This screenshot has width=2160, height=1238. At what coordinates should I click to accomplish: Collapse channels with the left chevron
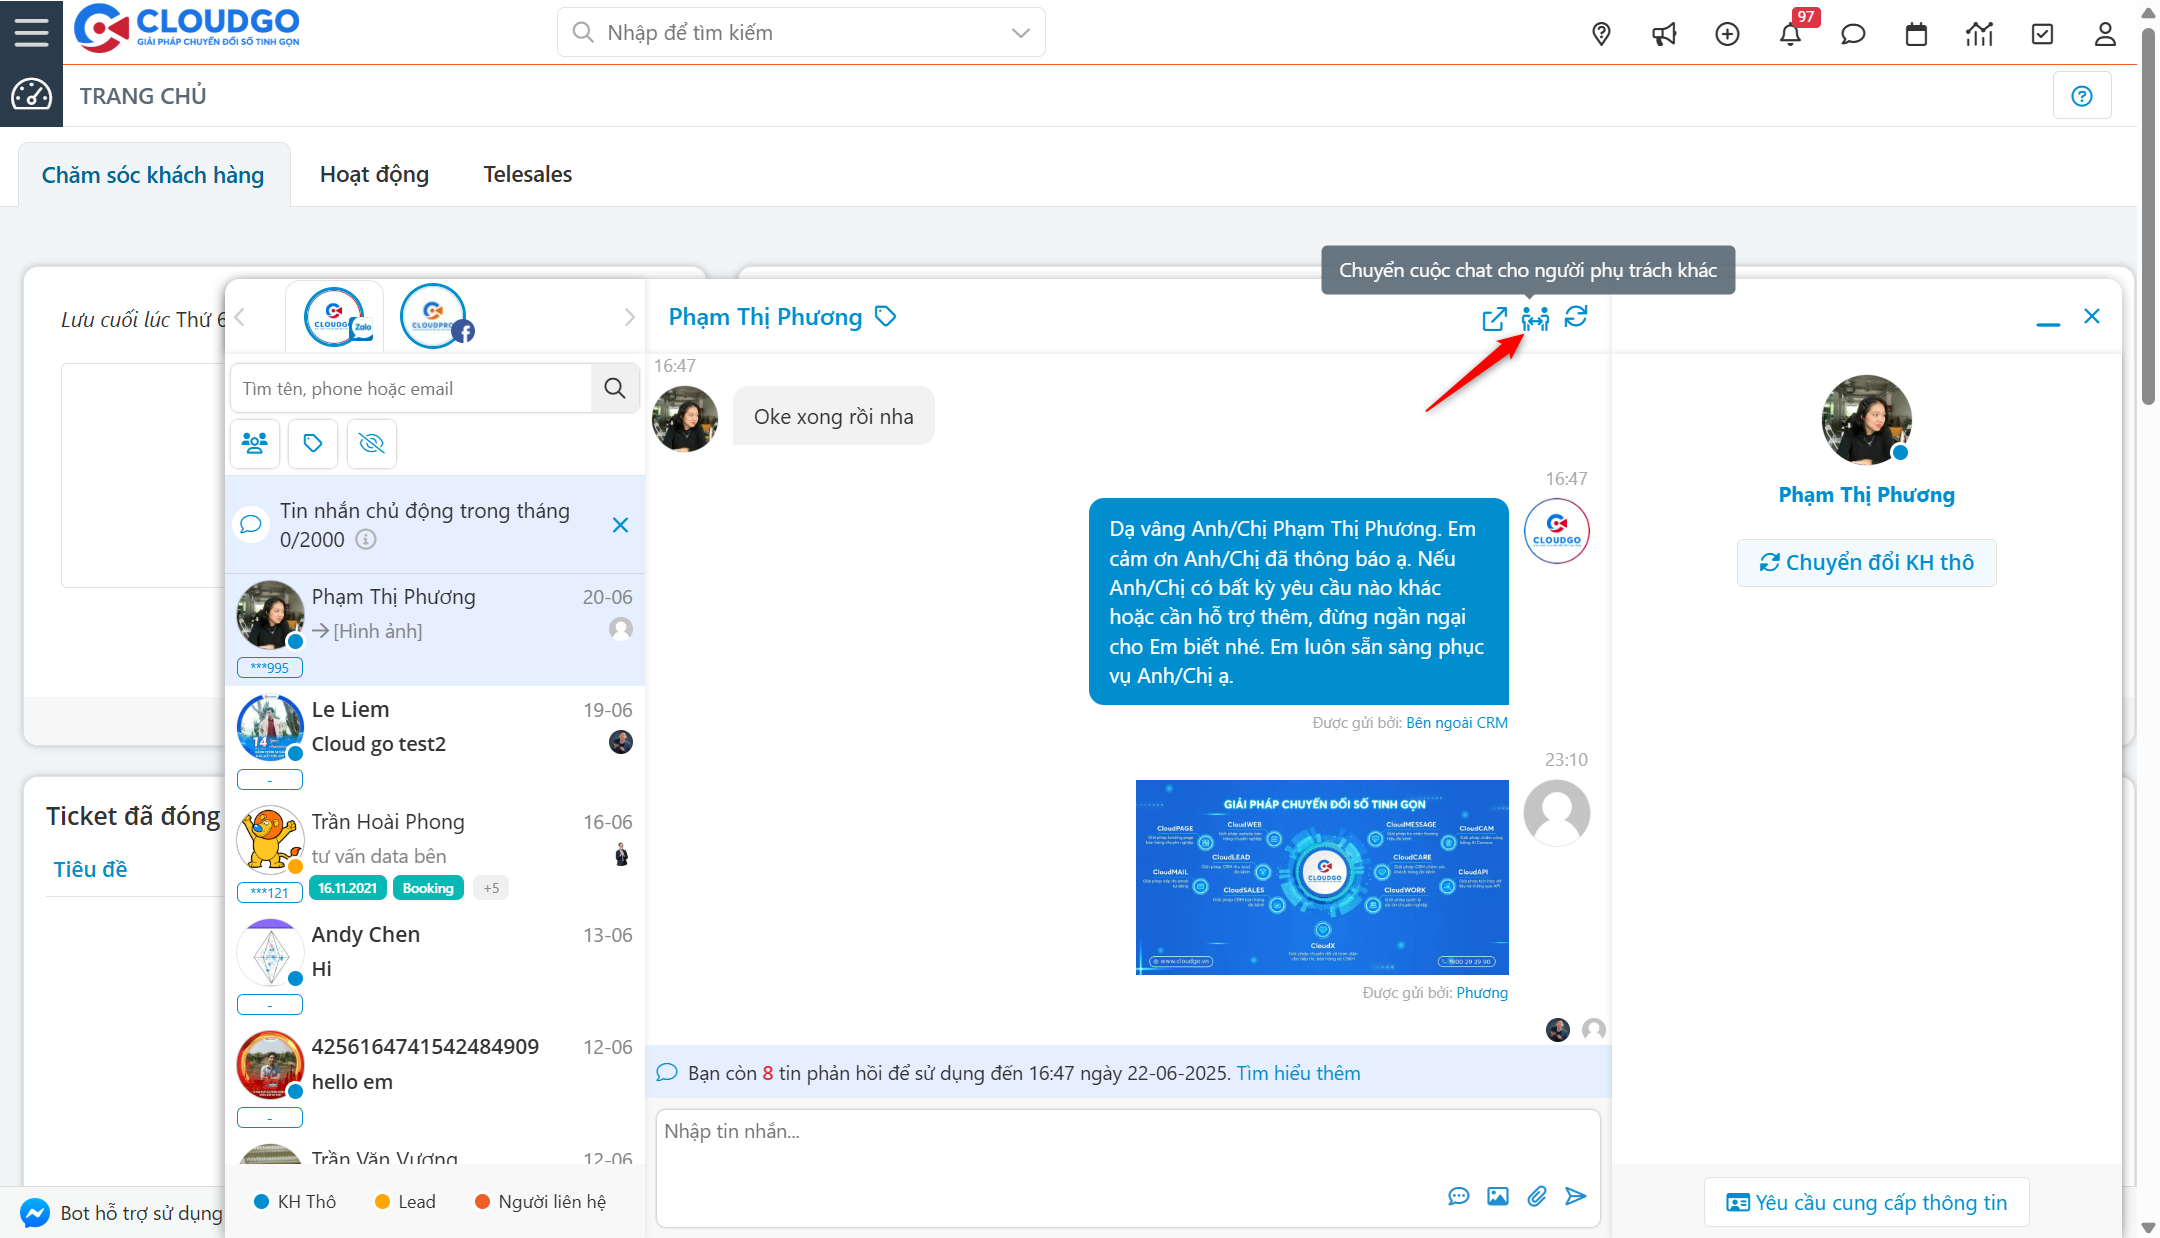tap(240, 316)
